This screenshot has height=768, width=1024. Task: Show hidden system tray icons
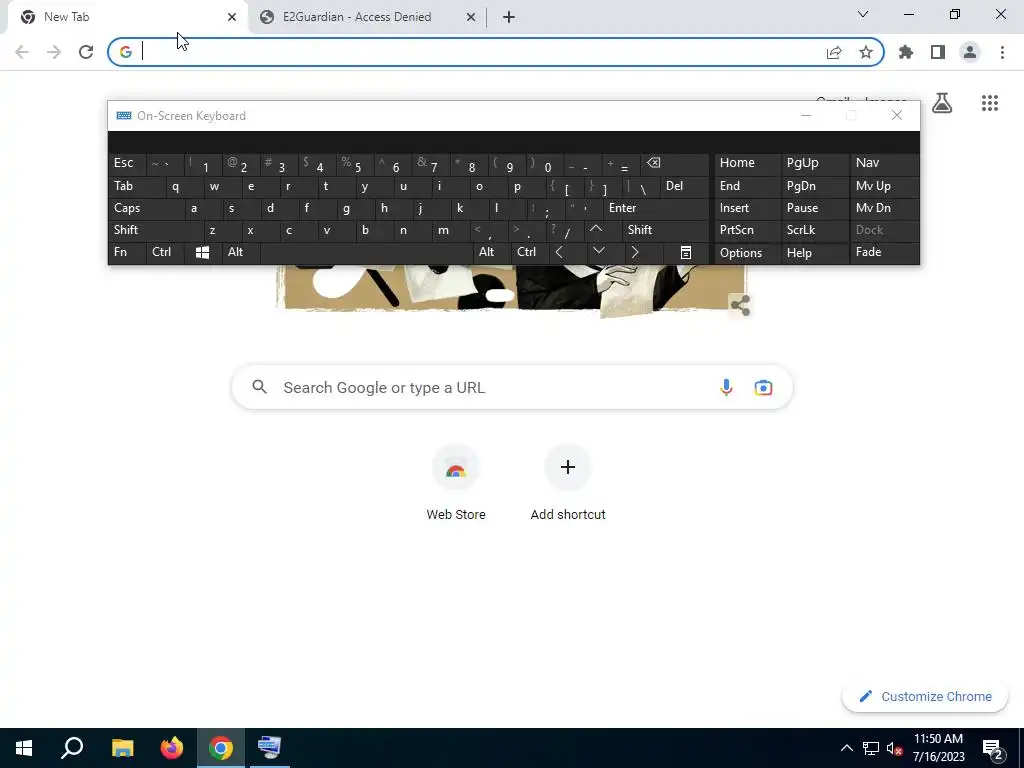846,748
